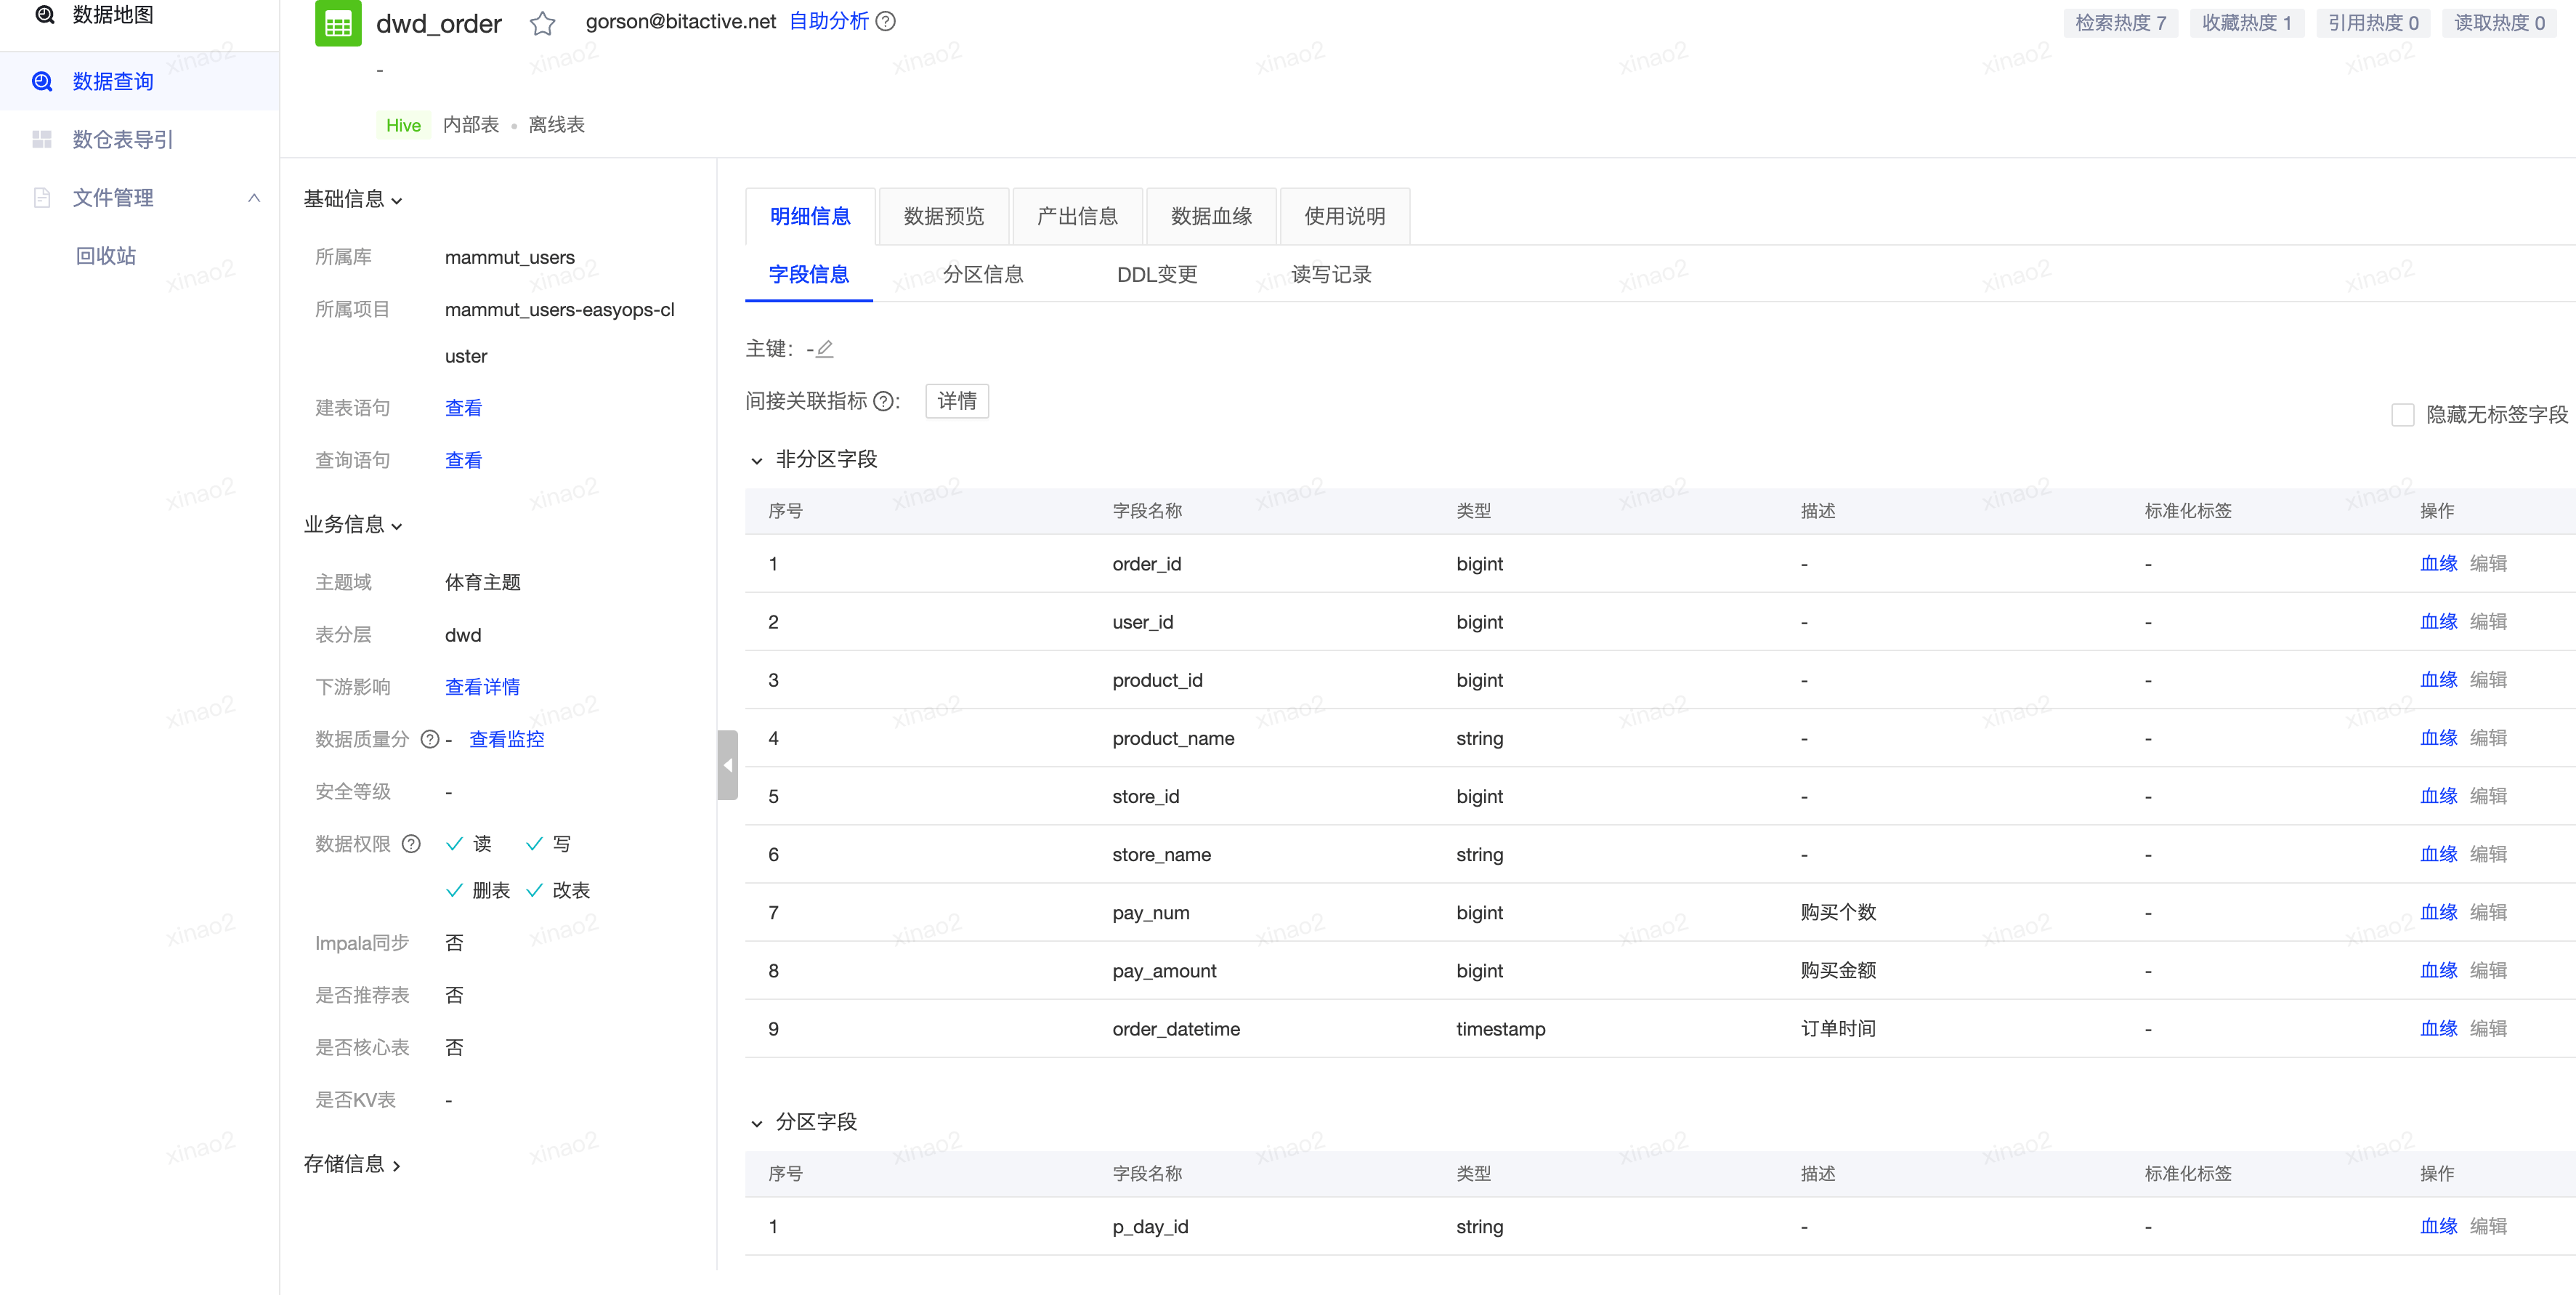Click the green table icon for dwd_order
Screen dimensions: 2576x1295
pos(338,23)
